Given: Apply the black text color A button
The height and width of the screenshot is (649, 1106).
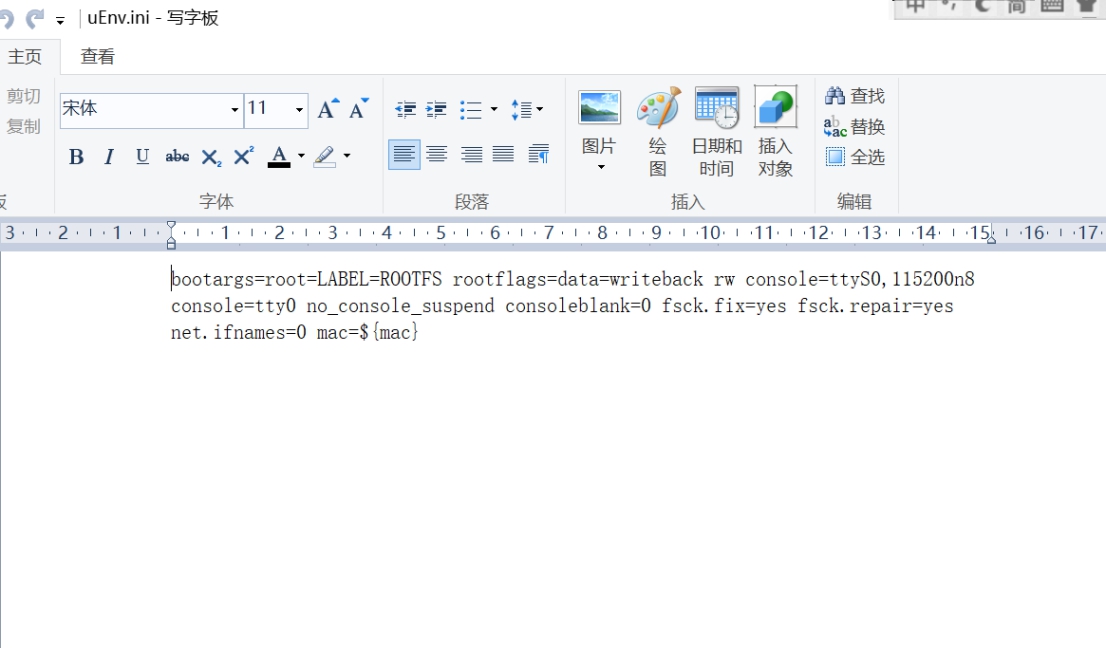Looking at the screenshot, I should click(279, 157).
